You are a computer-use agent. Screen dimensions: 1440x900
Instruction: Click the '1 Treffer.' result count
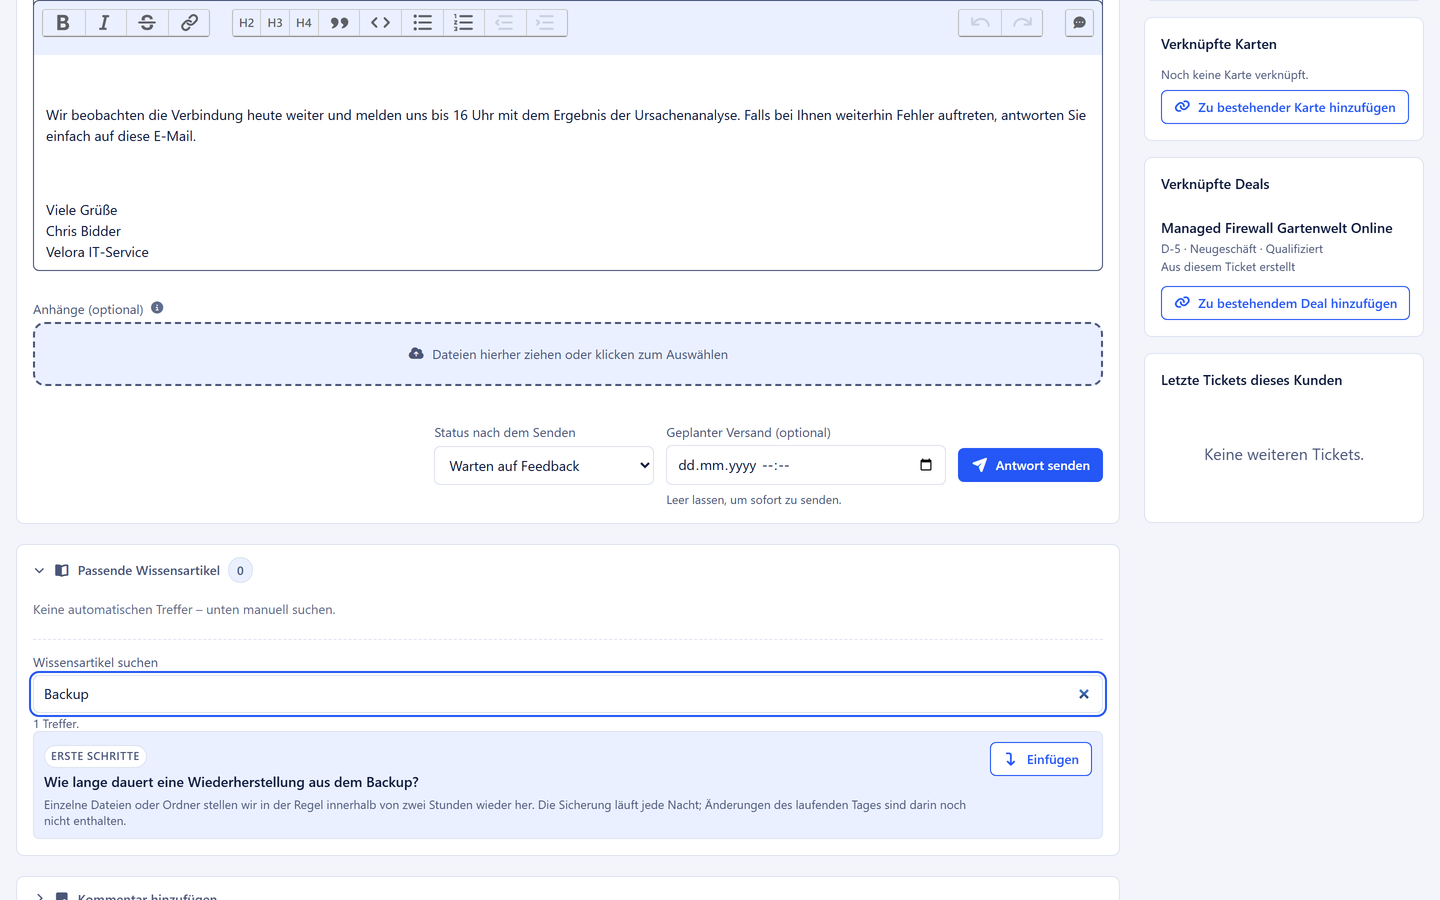[x=56, y=724]
